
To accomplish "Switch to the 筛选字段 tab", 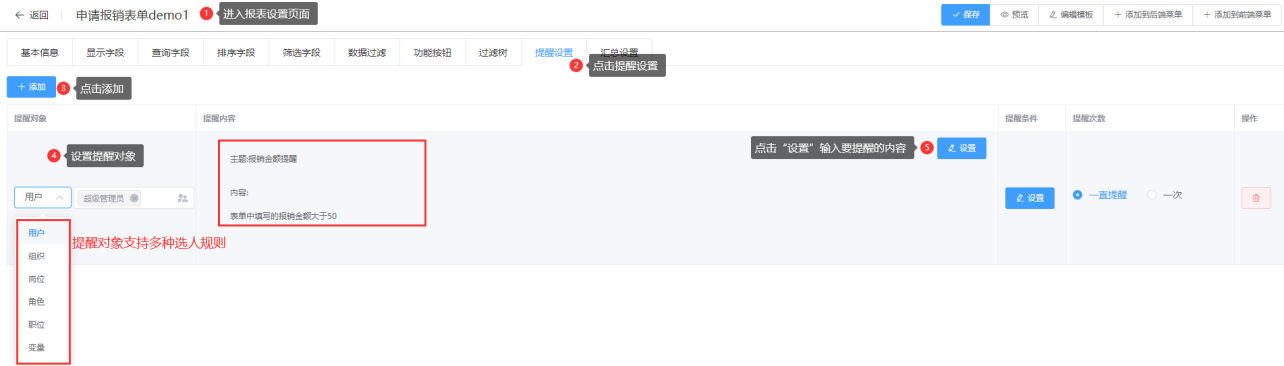I will point(301,52).
